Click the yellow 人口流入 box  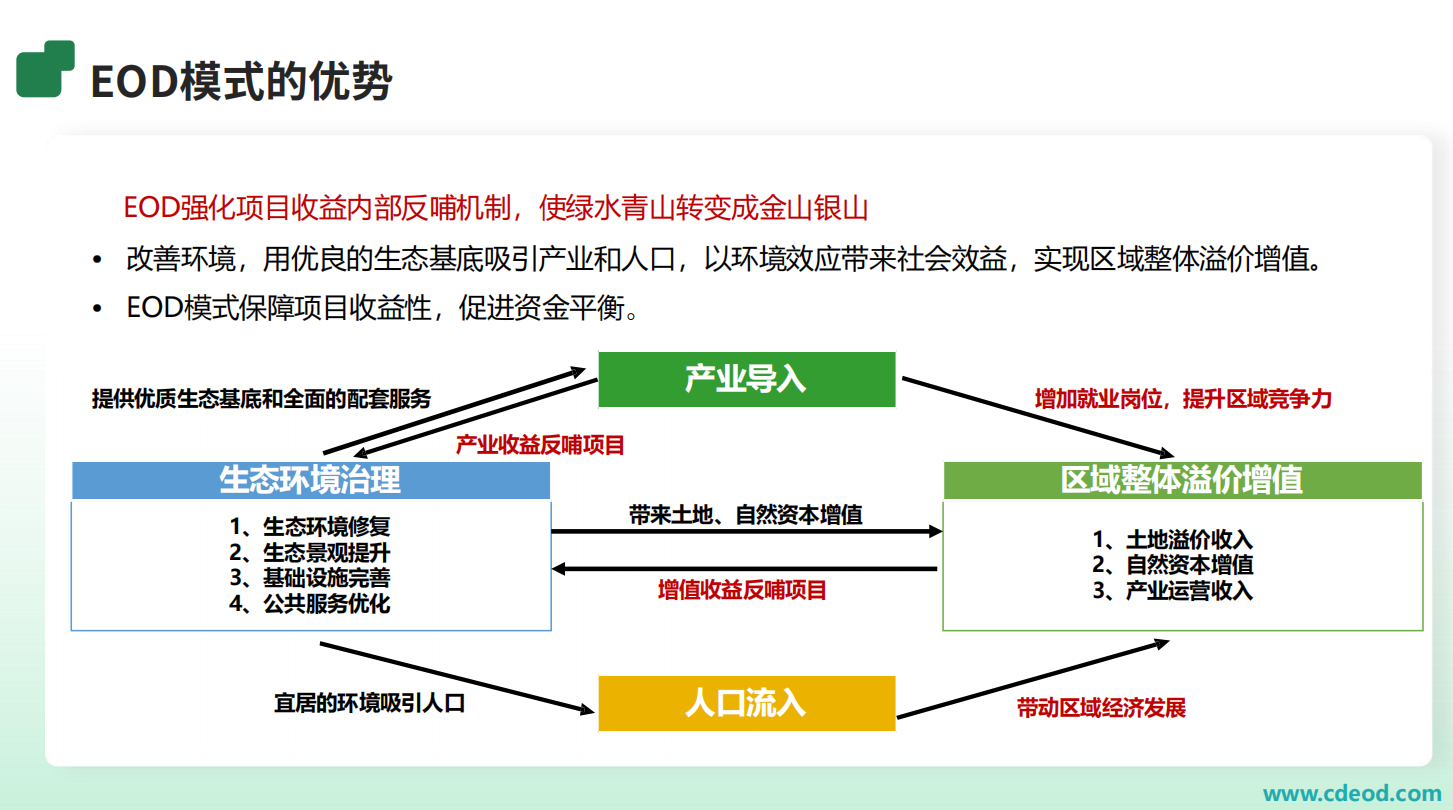[x=747, y=703]
